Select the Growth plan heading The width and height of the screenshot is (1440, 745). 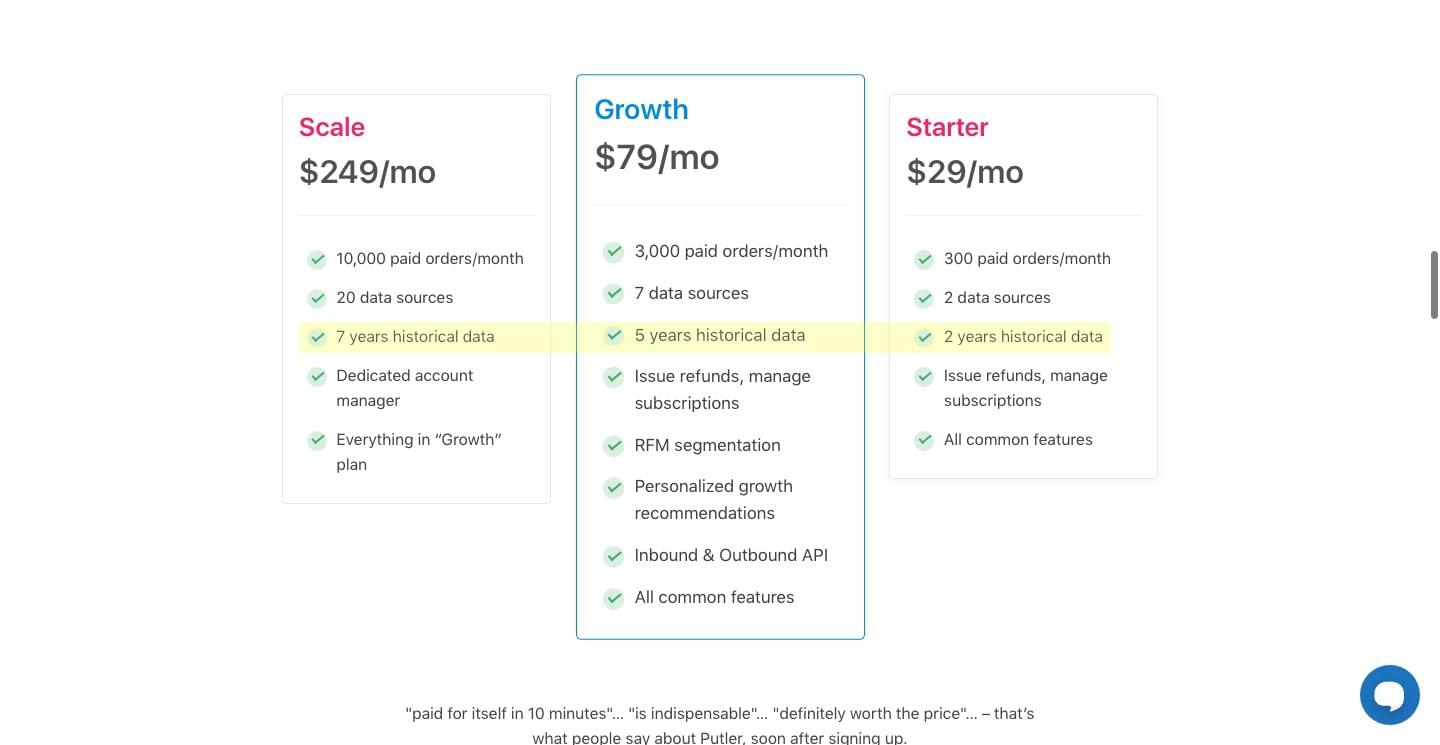point(641,109)
